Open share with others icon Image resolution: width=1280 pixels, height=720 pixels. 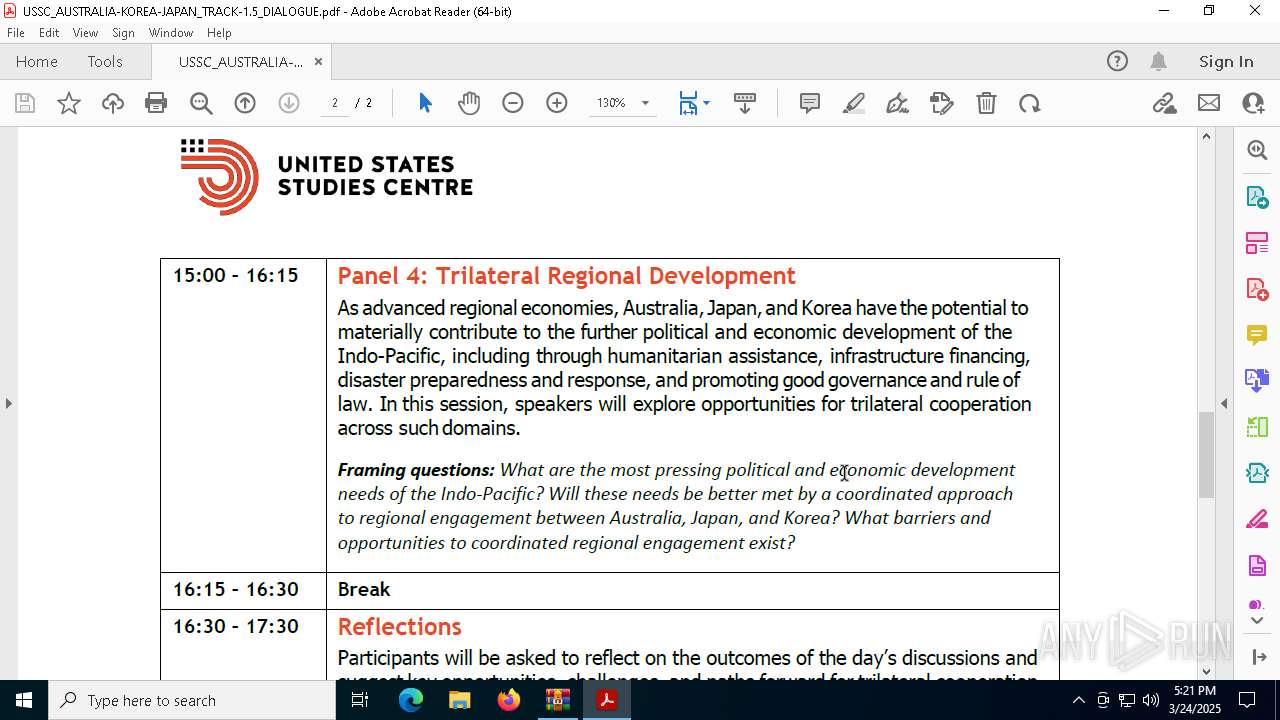coord(1253,103)
